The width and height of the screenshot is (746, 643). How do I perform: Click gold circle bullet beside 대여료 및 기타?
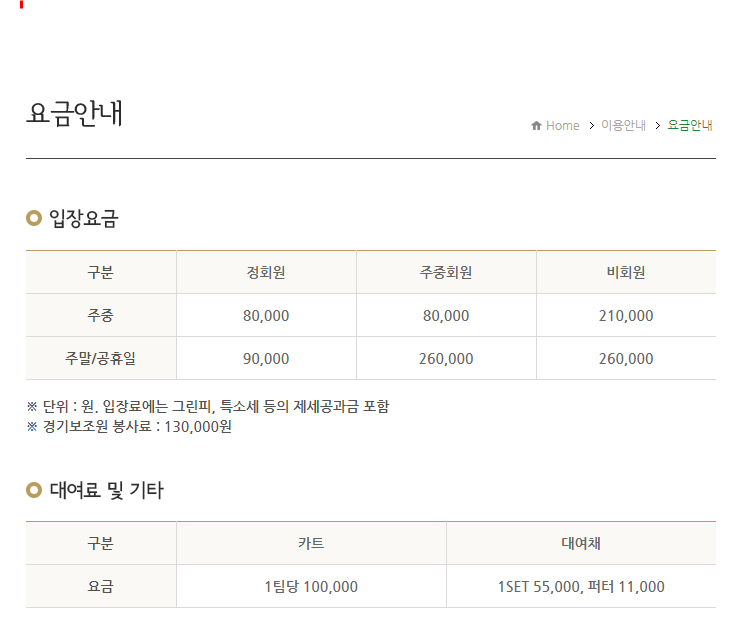click(34, 490)
